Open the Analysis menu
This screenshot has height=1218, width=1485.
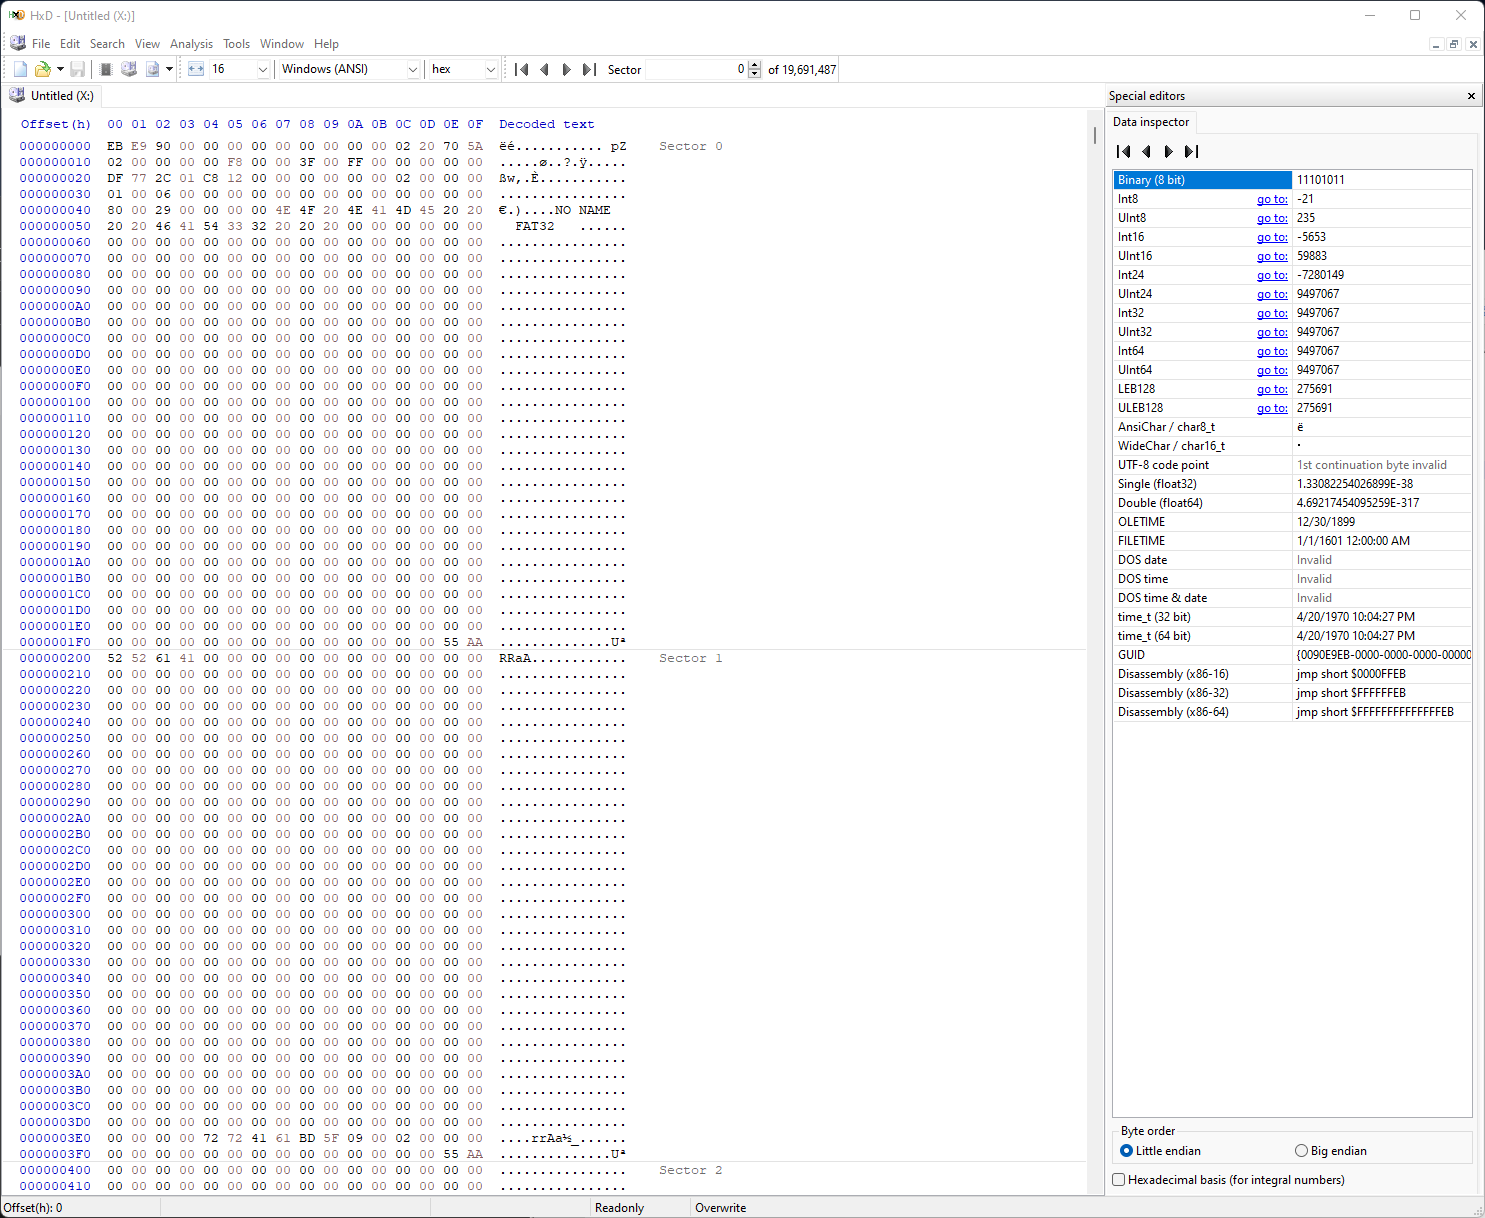pyautogui.click(x=191, y=43)
